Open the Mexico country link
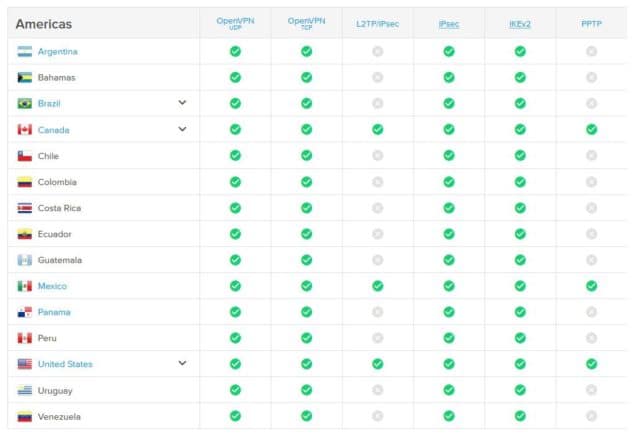The width and height of the screenshot is (640, 437). click(x=52, y=286)
